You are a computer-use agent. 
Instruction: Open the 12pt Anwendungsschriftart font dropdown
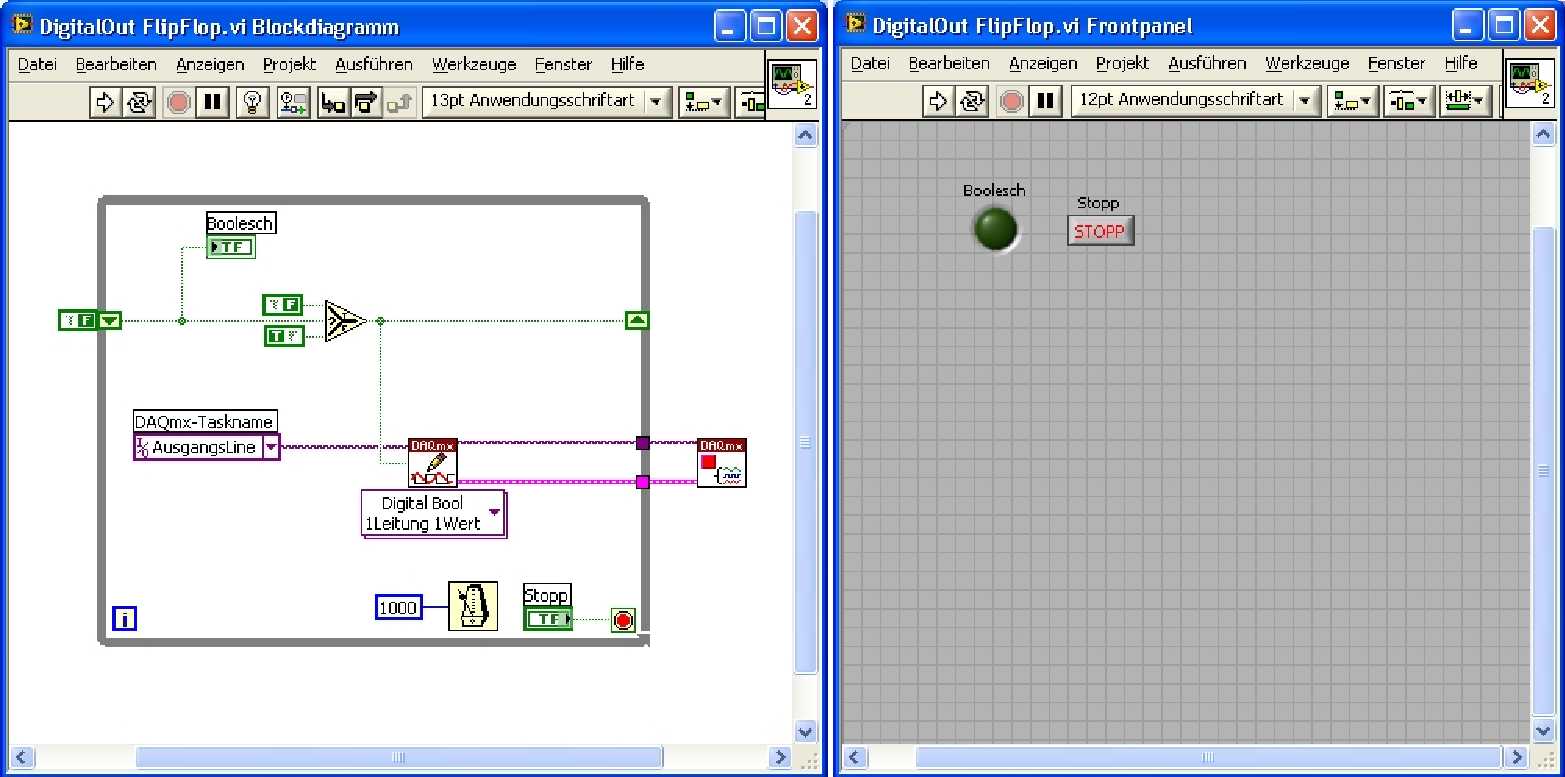[x=1195, y=101]
